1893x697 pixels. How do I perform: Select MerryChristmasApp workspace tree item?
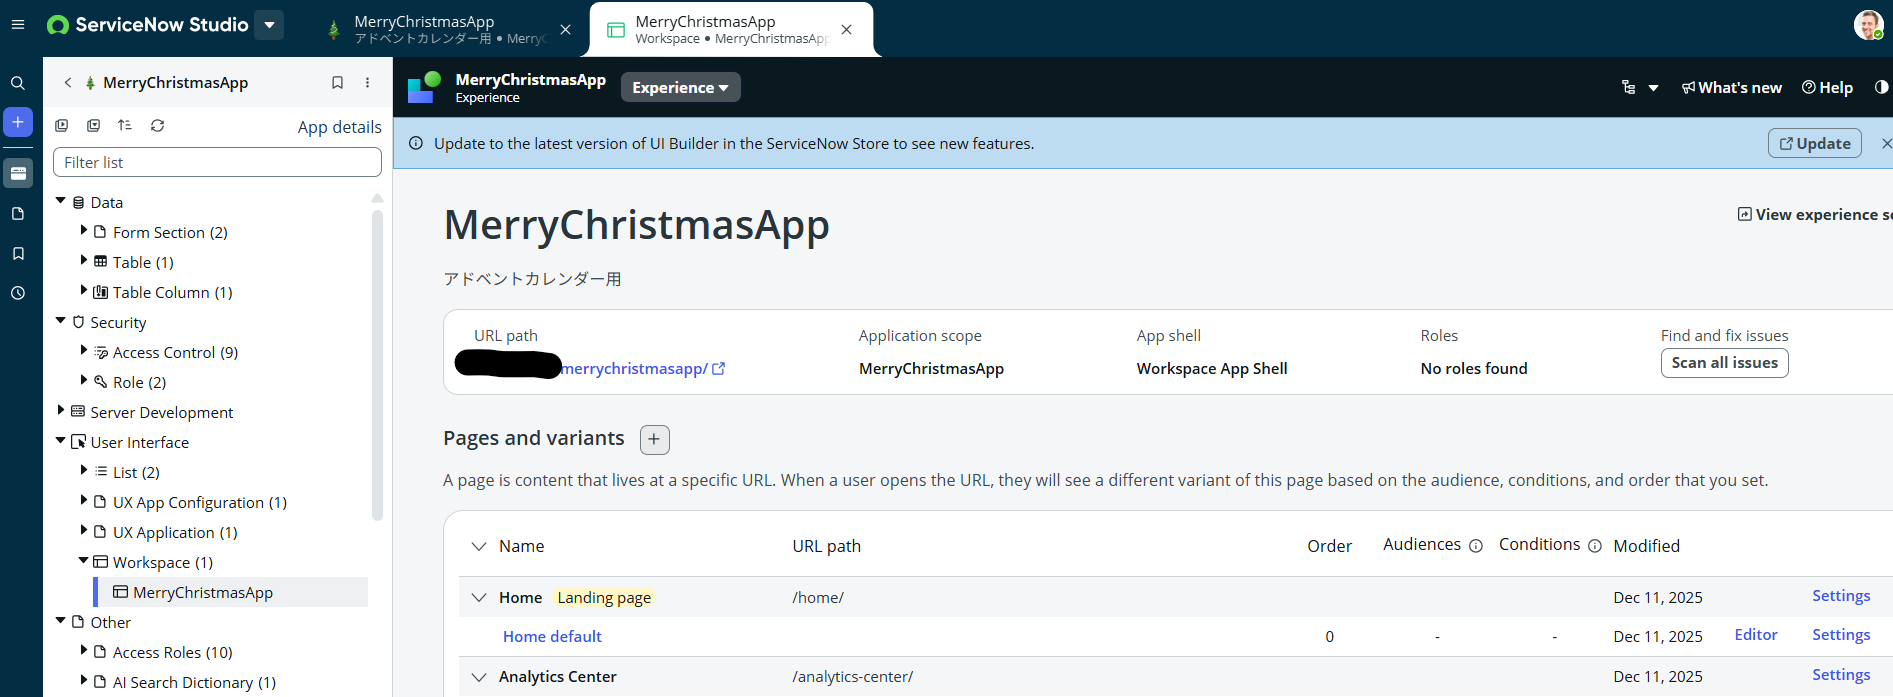232,592
